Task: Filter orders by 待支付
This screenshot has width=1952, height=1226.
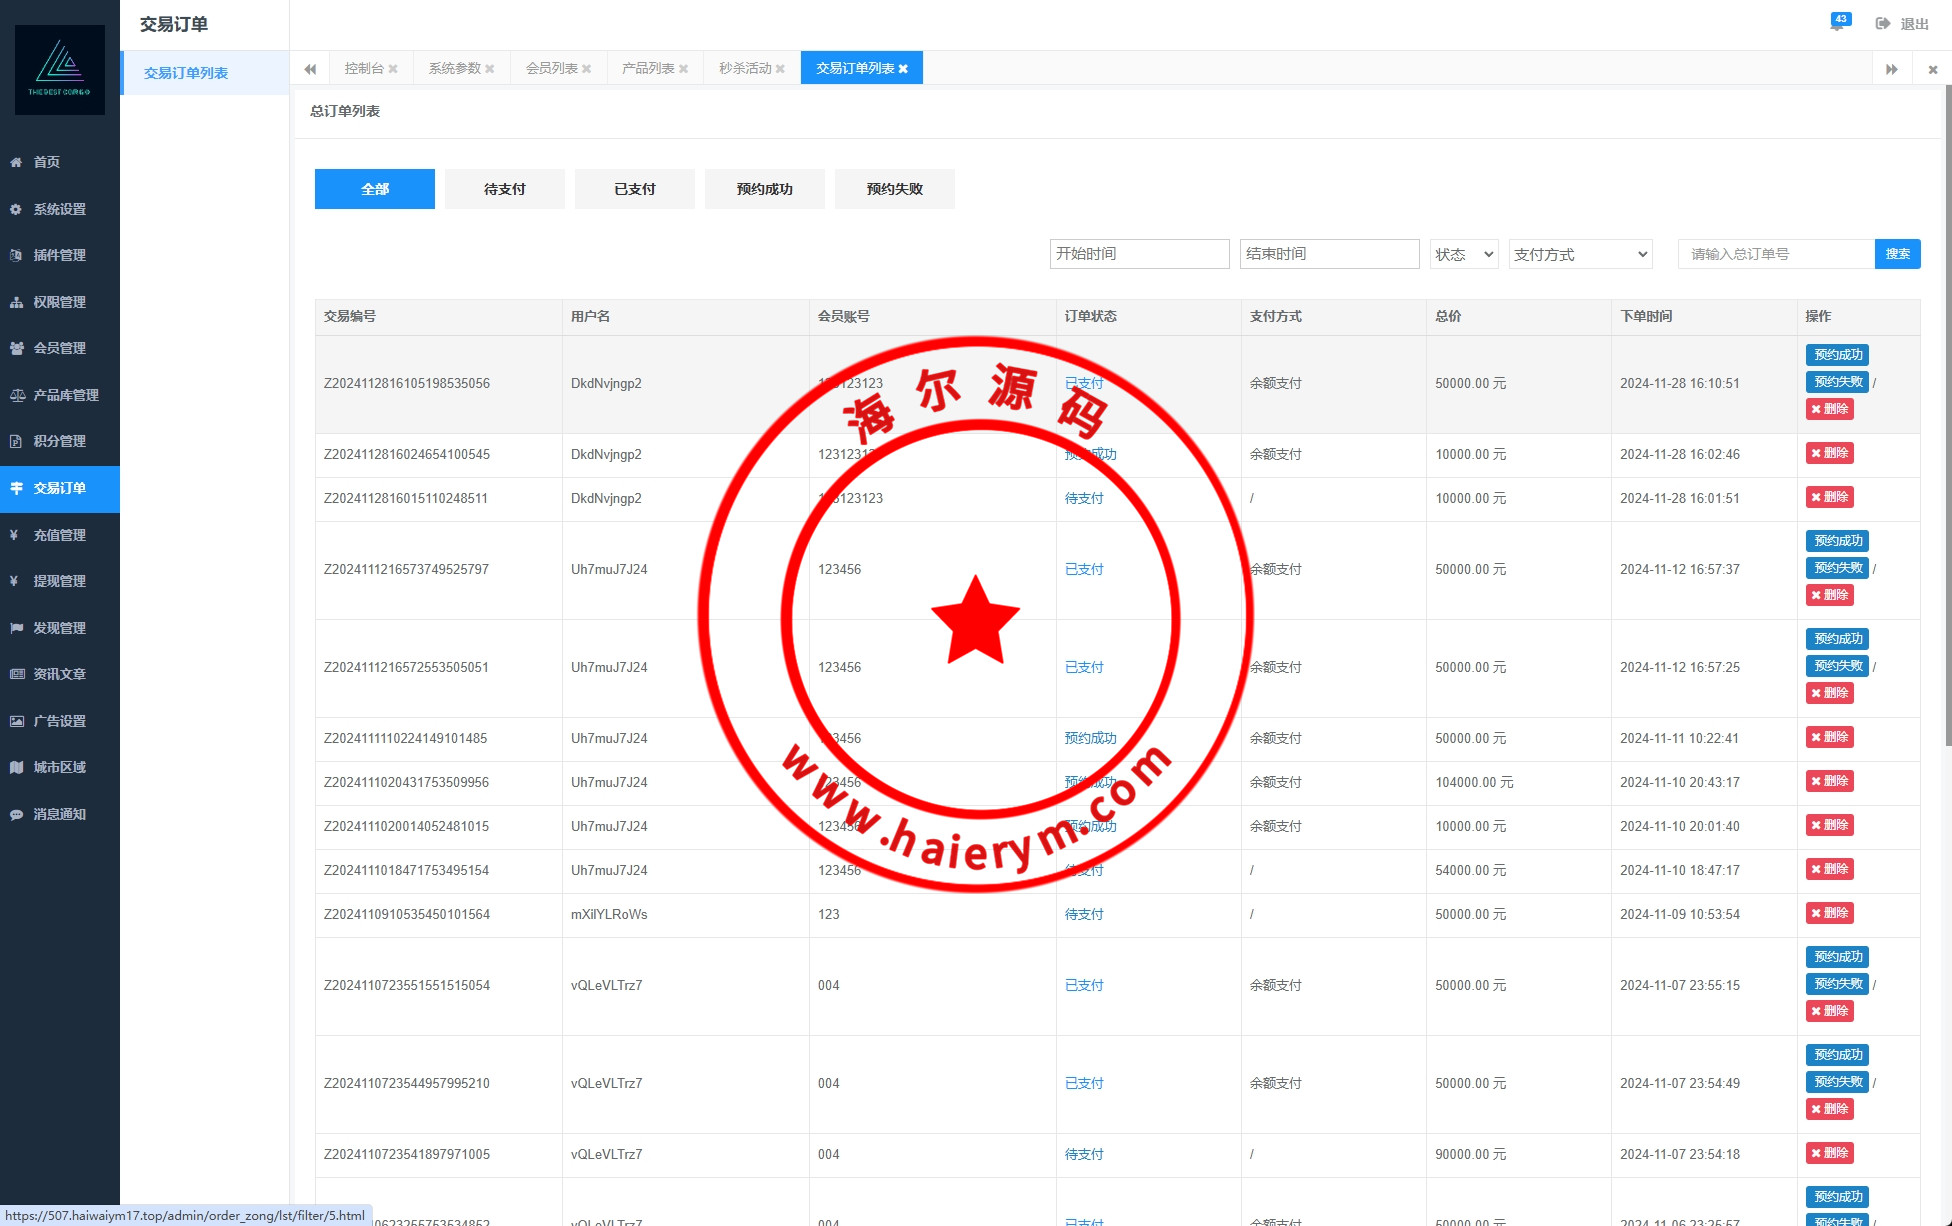Action: tap(505, 189)
